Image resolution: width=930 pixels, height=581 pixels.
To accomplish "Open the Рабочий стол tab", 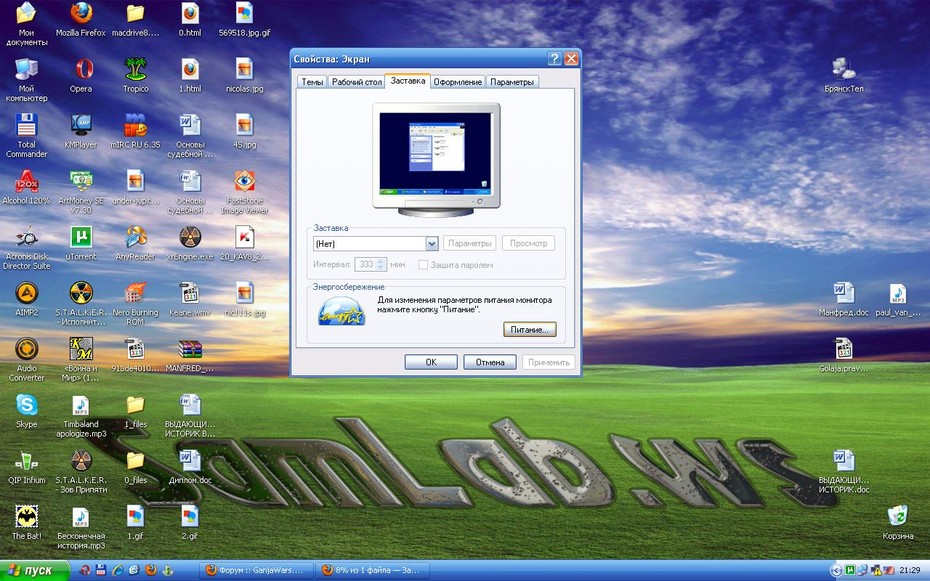I will [x=356, y=82].
